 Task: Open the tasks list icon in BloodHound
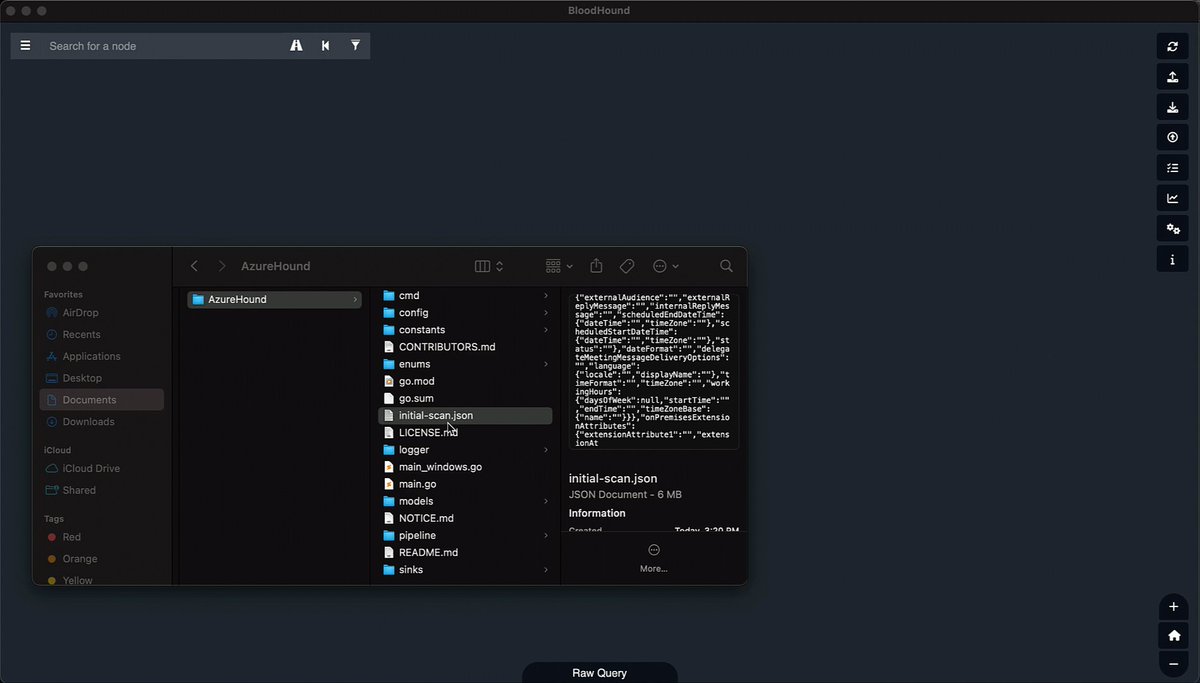(1173, 168)
